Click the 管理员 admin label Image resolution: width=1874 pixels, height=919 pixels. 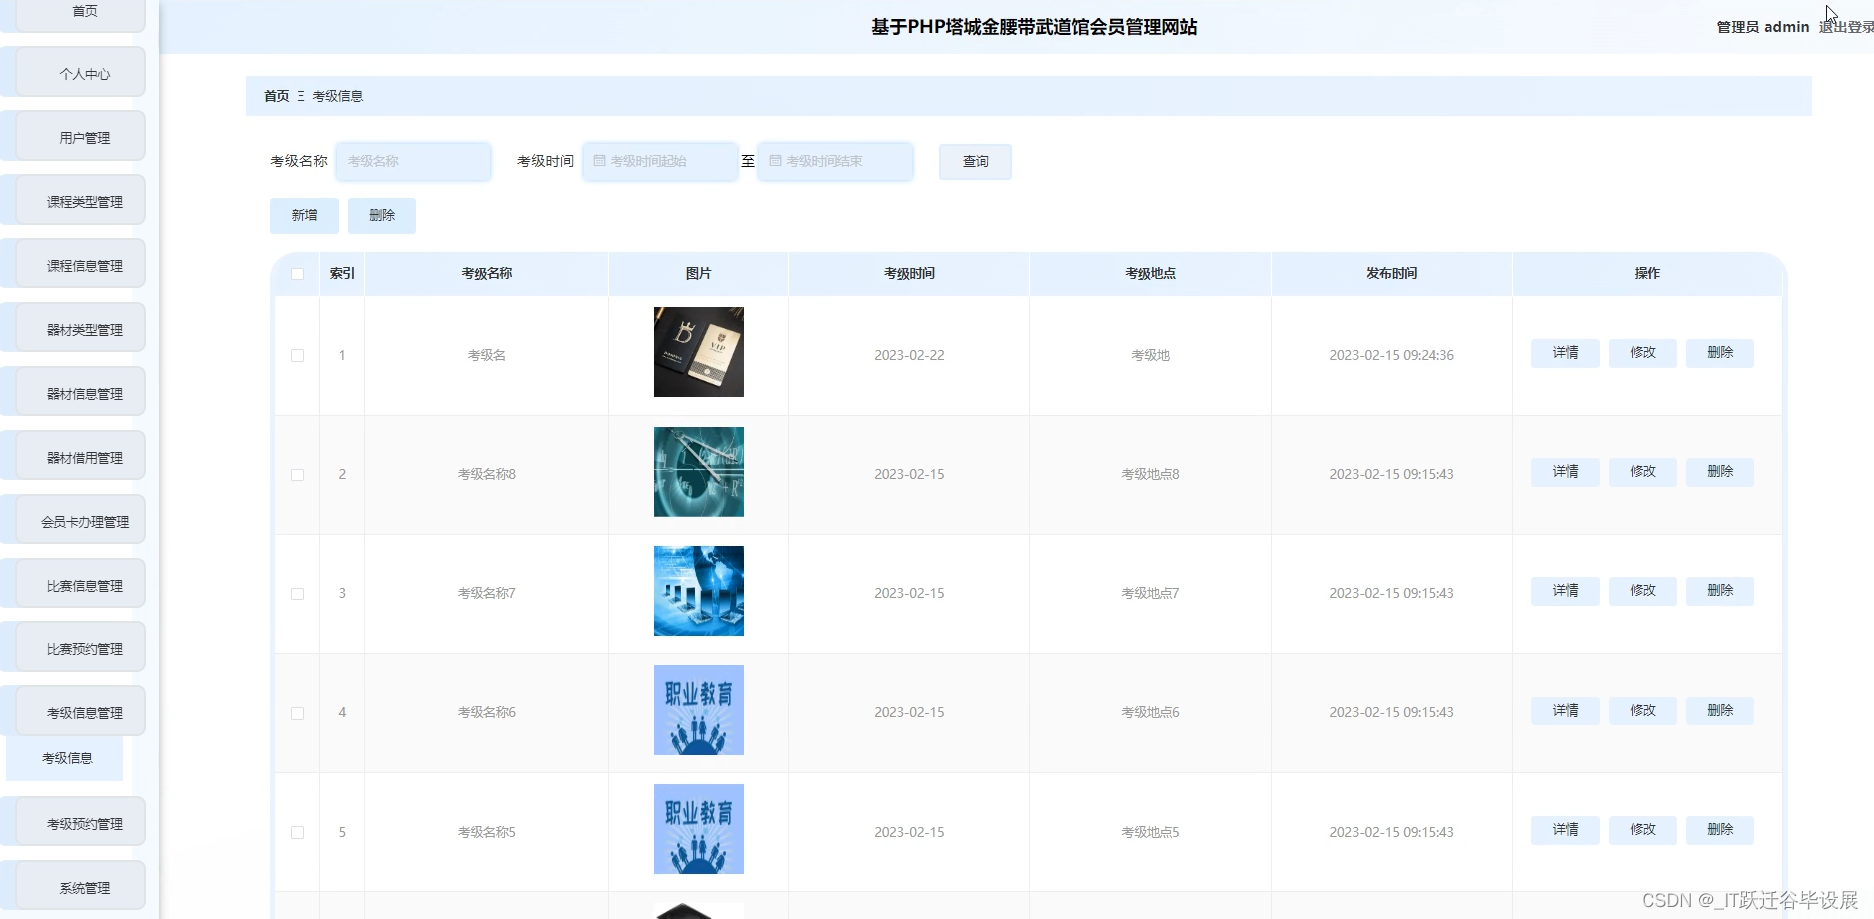1762,27
